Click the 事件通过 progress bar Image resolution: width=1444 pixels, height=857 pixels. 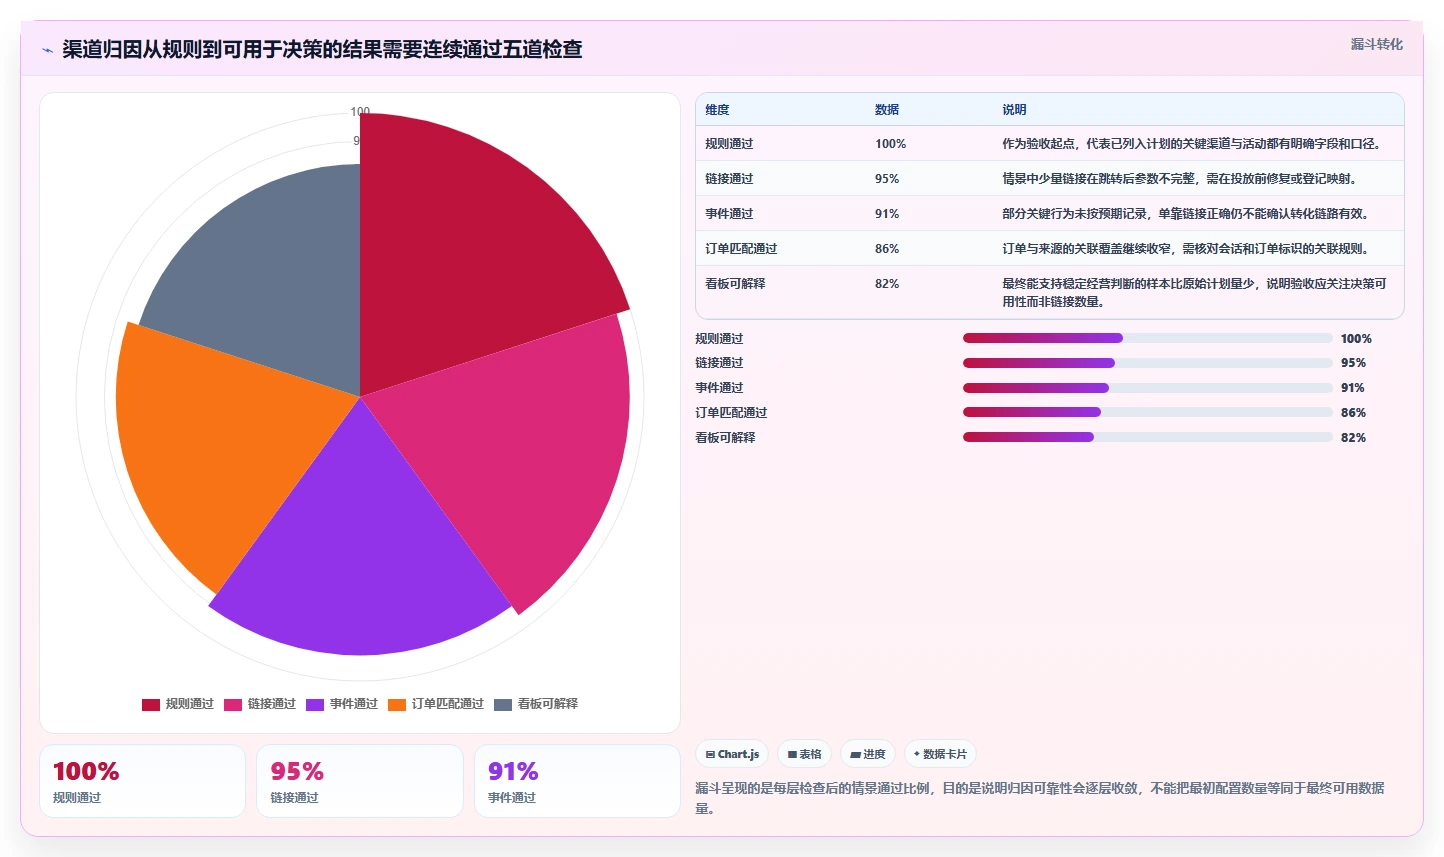tap(1148, 388)
